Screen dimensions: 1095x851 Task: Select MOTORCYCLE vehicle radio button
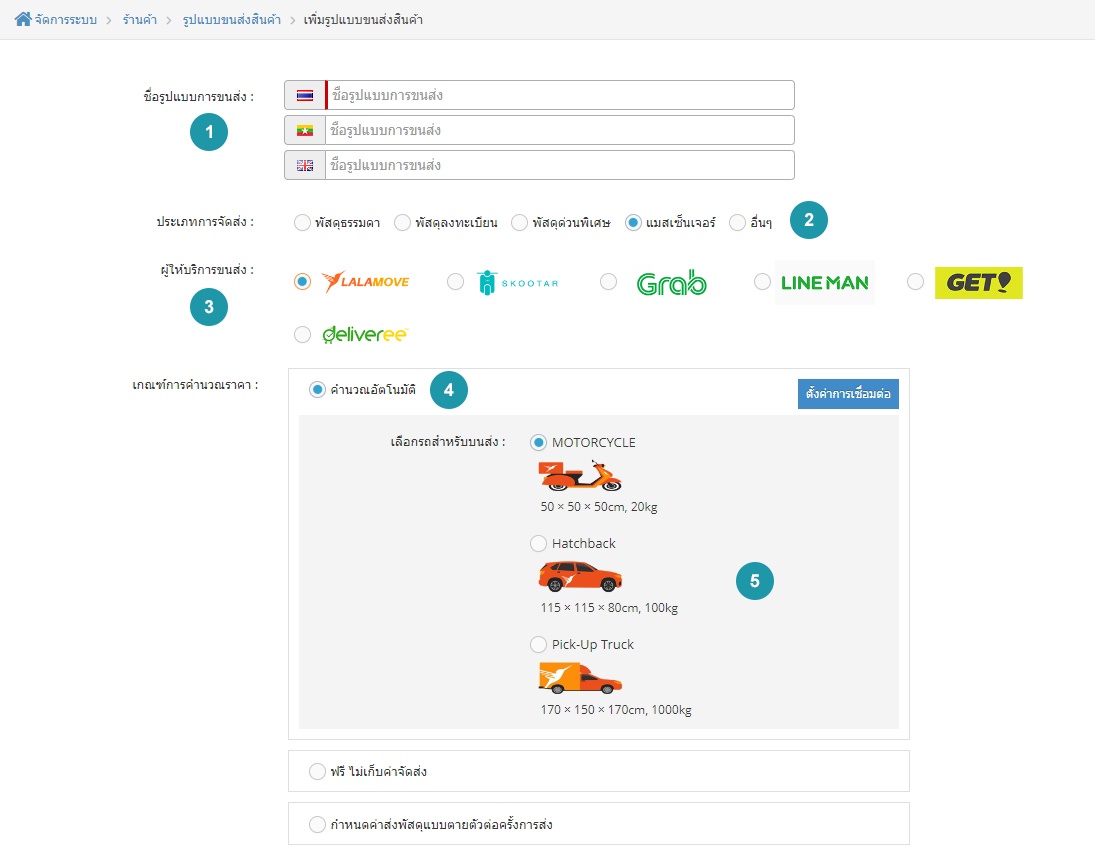pyautogui.click(x=538, y=443)
